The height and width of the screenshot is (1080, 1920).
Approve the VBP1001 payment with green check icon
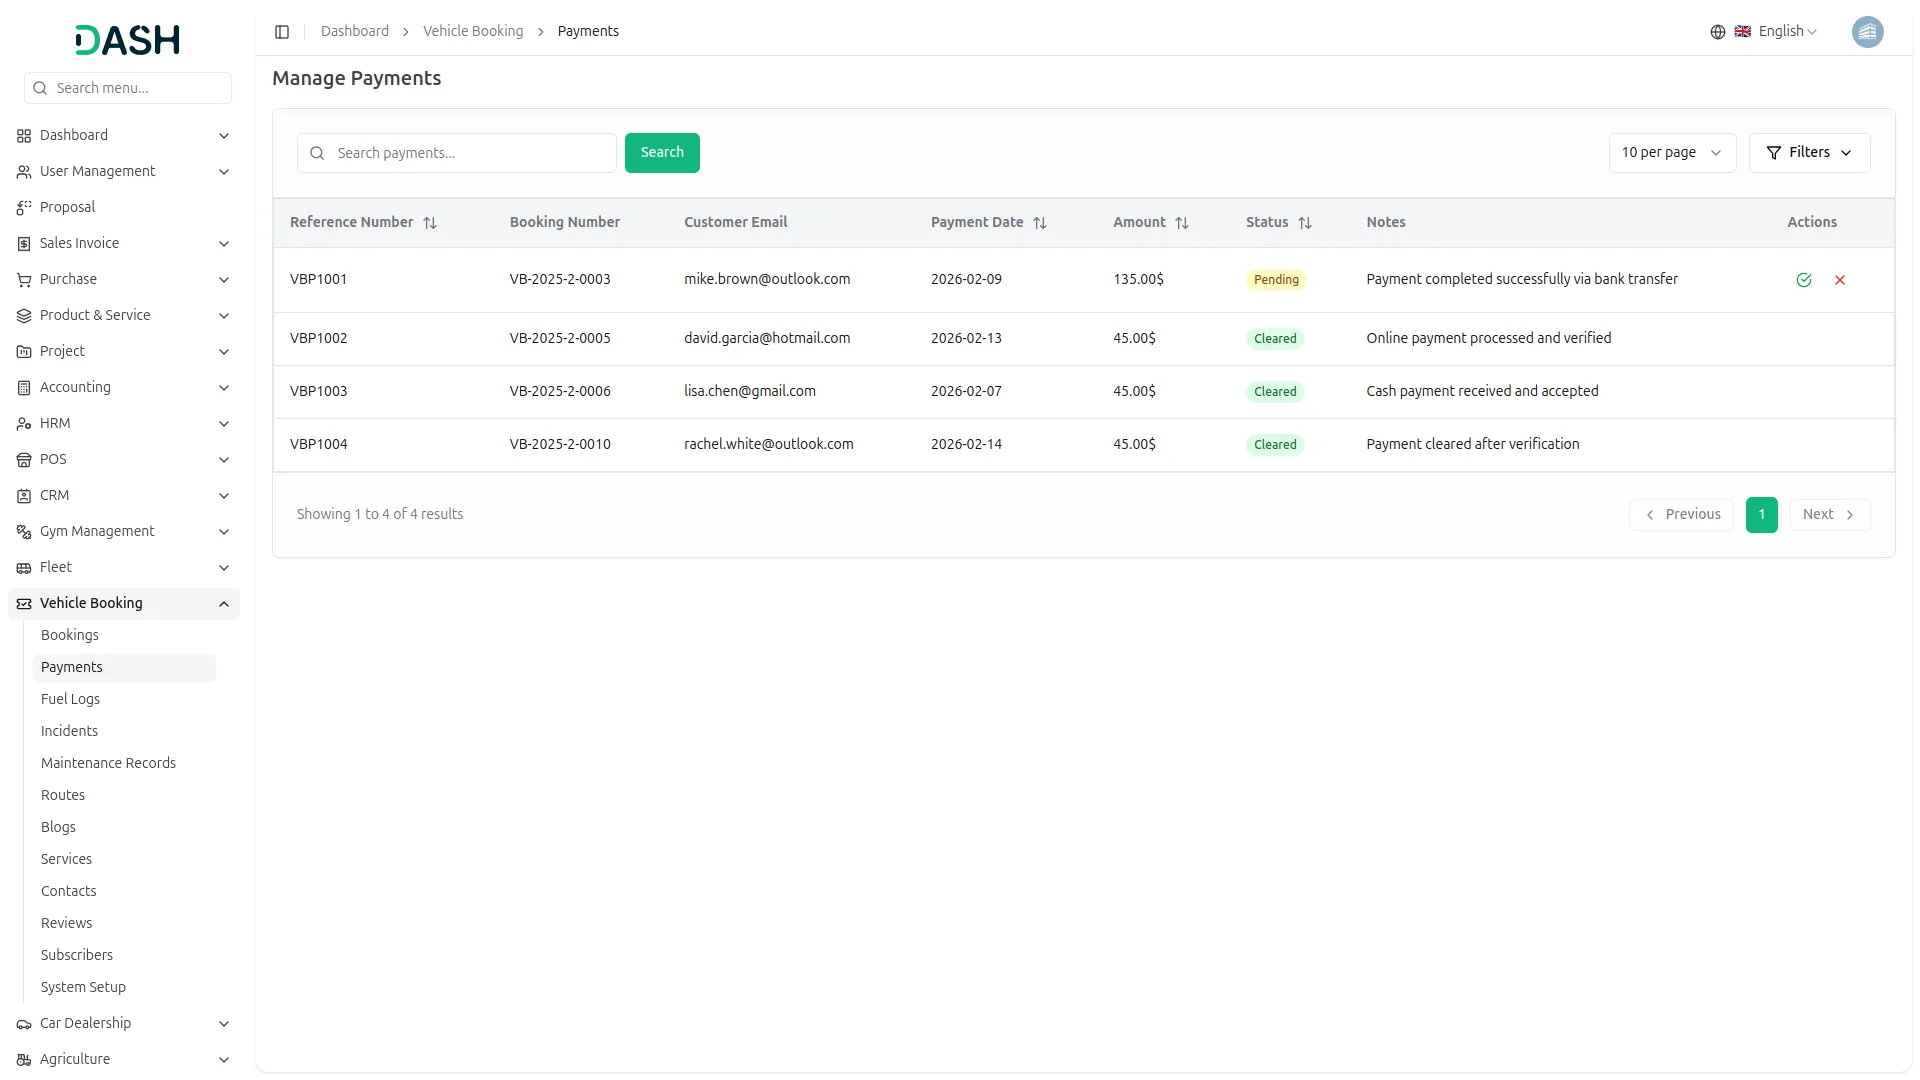pos(1803,280)
